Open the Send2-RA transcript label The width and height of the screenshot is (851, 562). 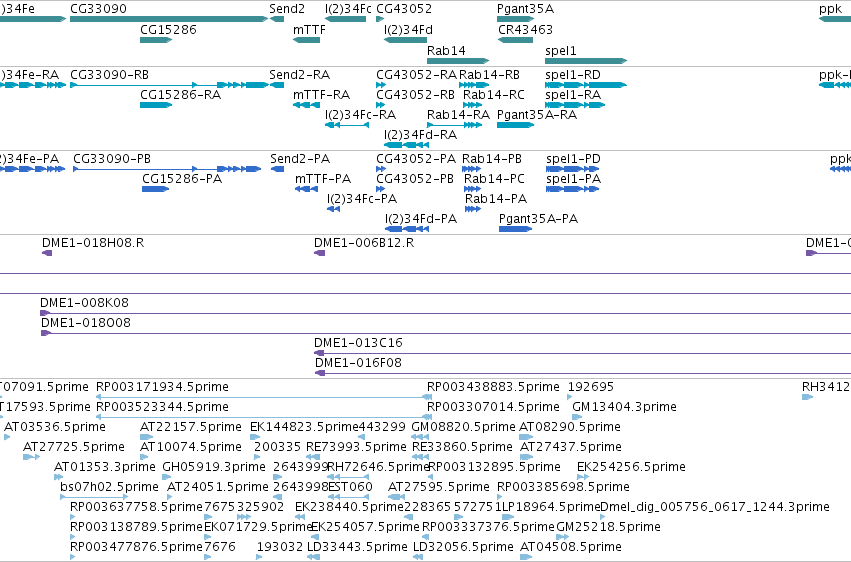click(300, 75)
